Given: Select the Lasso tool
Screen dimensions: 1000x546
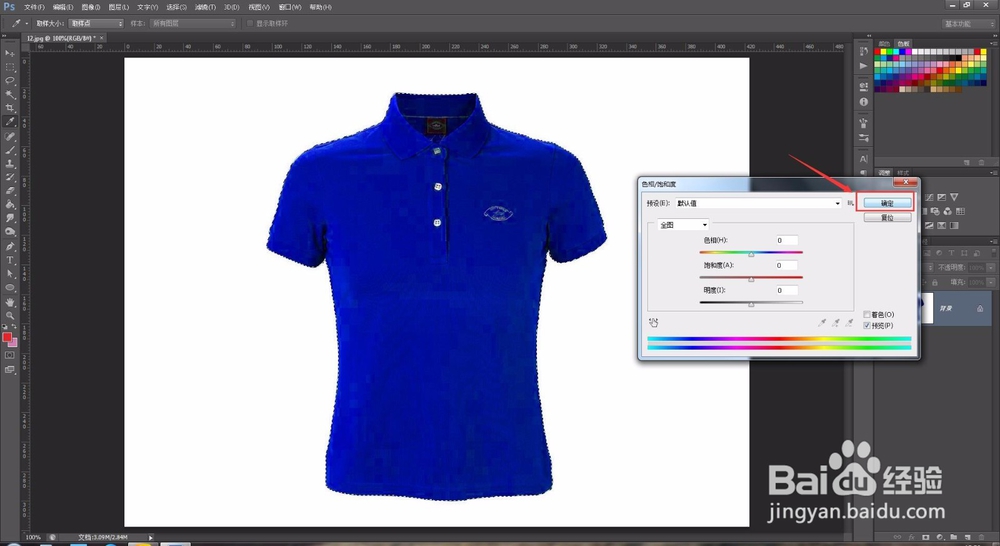Looking at the screenshot, I should point(10,80).
